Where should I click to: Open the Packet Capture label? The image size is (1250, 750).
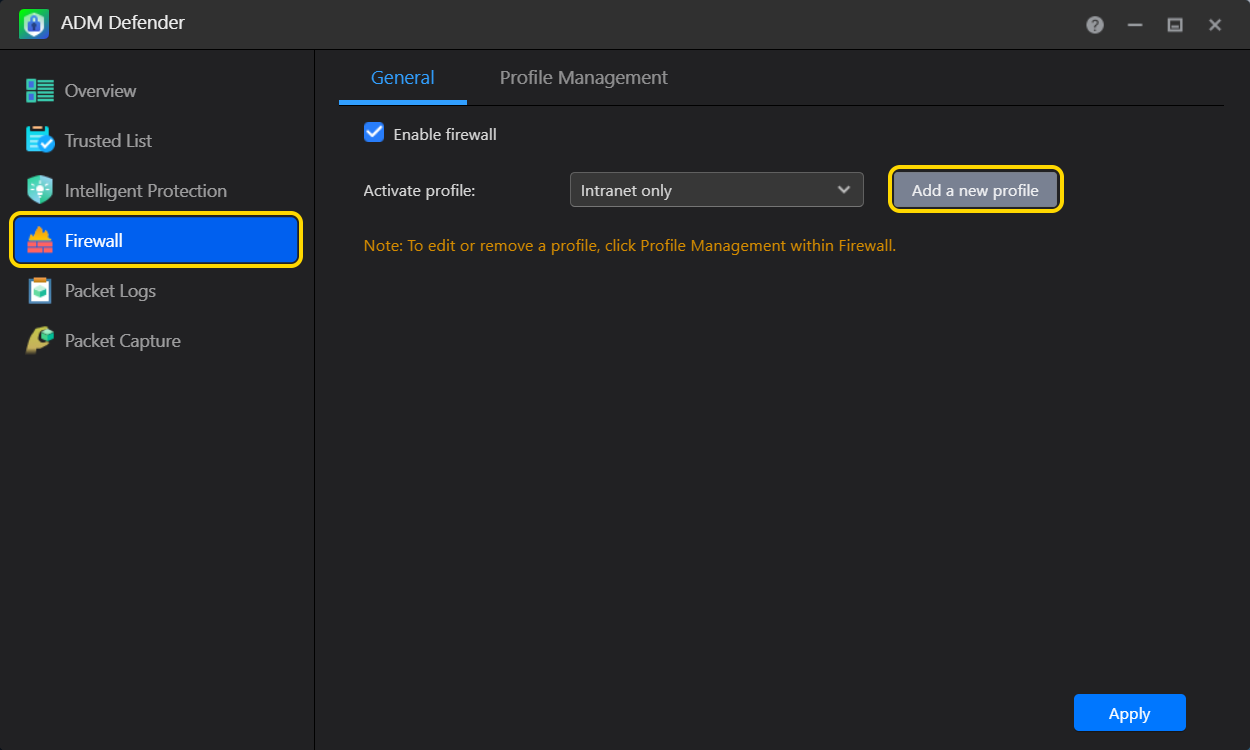point(123,341)
